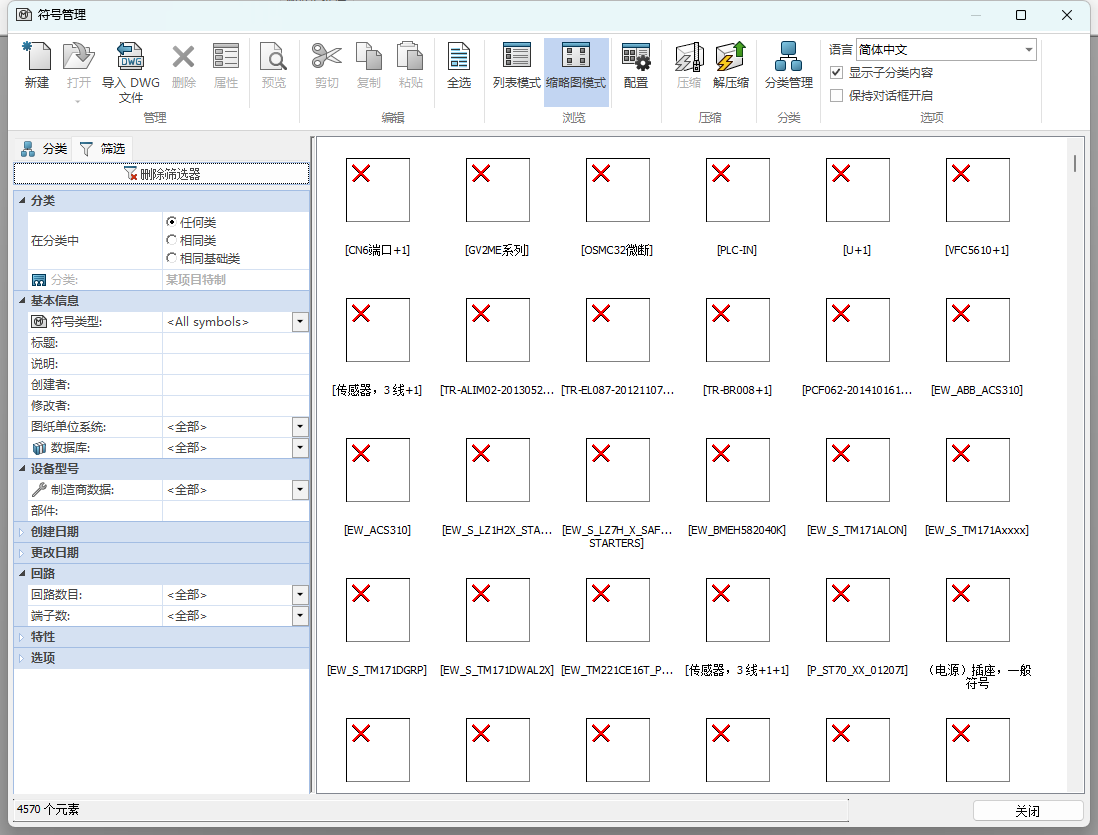Expand the 特性 section
Image resolution: width=1098 pixels, height=835 pixels.
21,637
